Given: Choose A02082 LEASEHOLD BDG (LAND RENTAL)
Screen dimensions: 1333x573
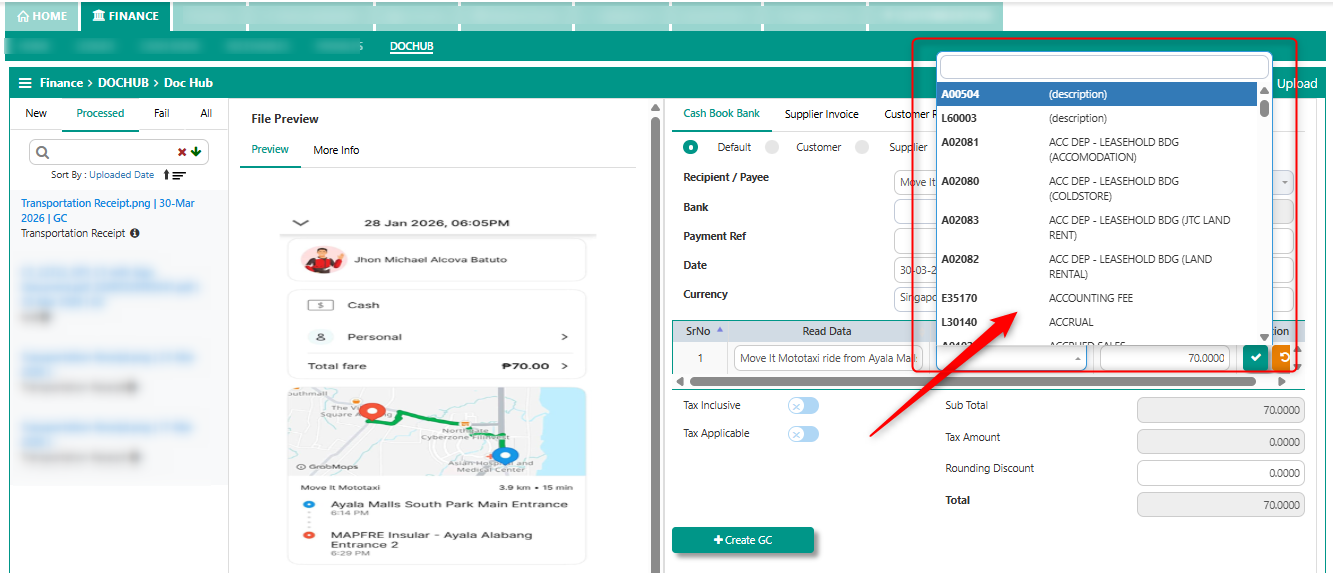Looking at the screenshot, I should click(1096, 266).
